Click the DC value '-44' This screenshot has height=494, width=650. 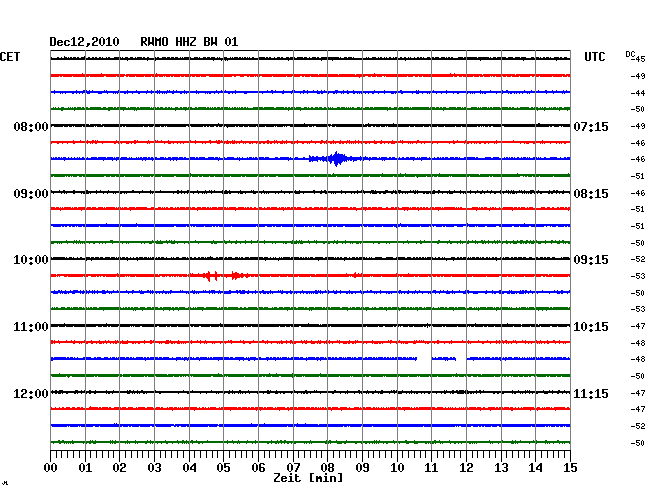[x=638, y=93]
